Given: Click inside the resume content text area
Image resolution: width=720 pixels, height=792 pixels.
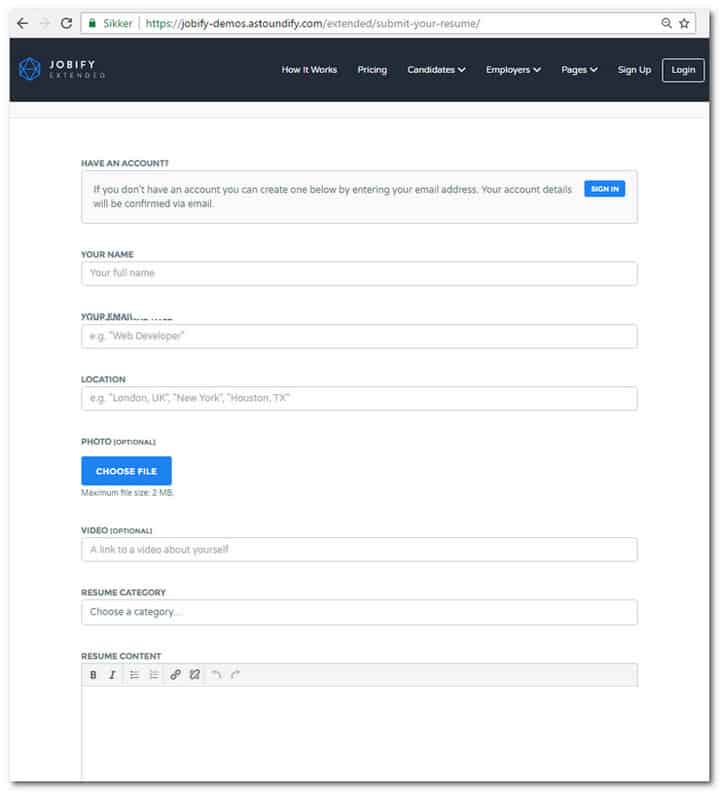Looking at the screenshot, I should (x=359, y=732).
